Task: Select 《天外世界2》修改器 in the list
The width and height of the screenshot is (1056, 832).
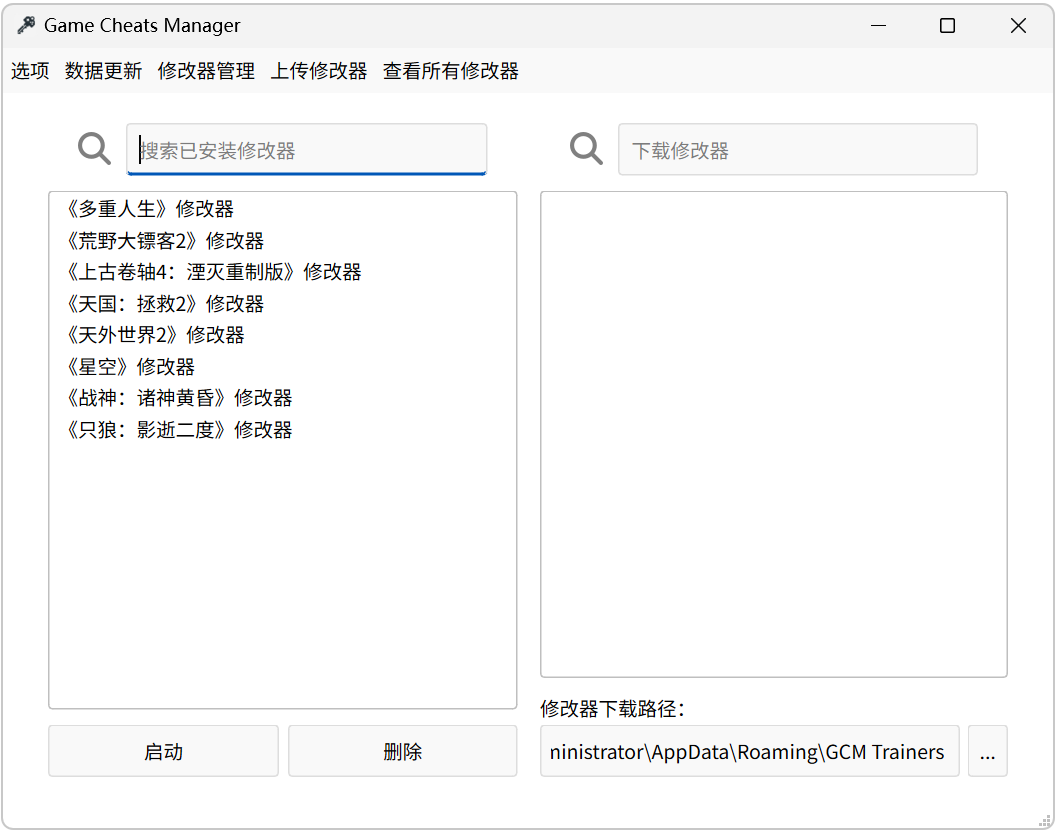Action: tap(283, 335)
